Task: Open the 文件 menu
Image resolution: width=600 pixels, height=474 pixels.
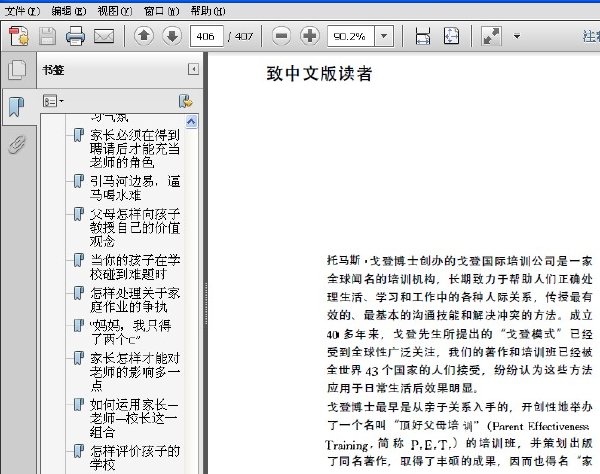Action: 22,11
